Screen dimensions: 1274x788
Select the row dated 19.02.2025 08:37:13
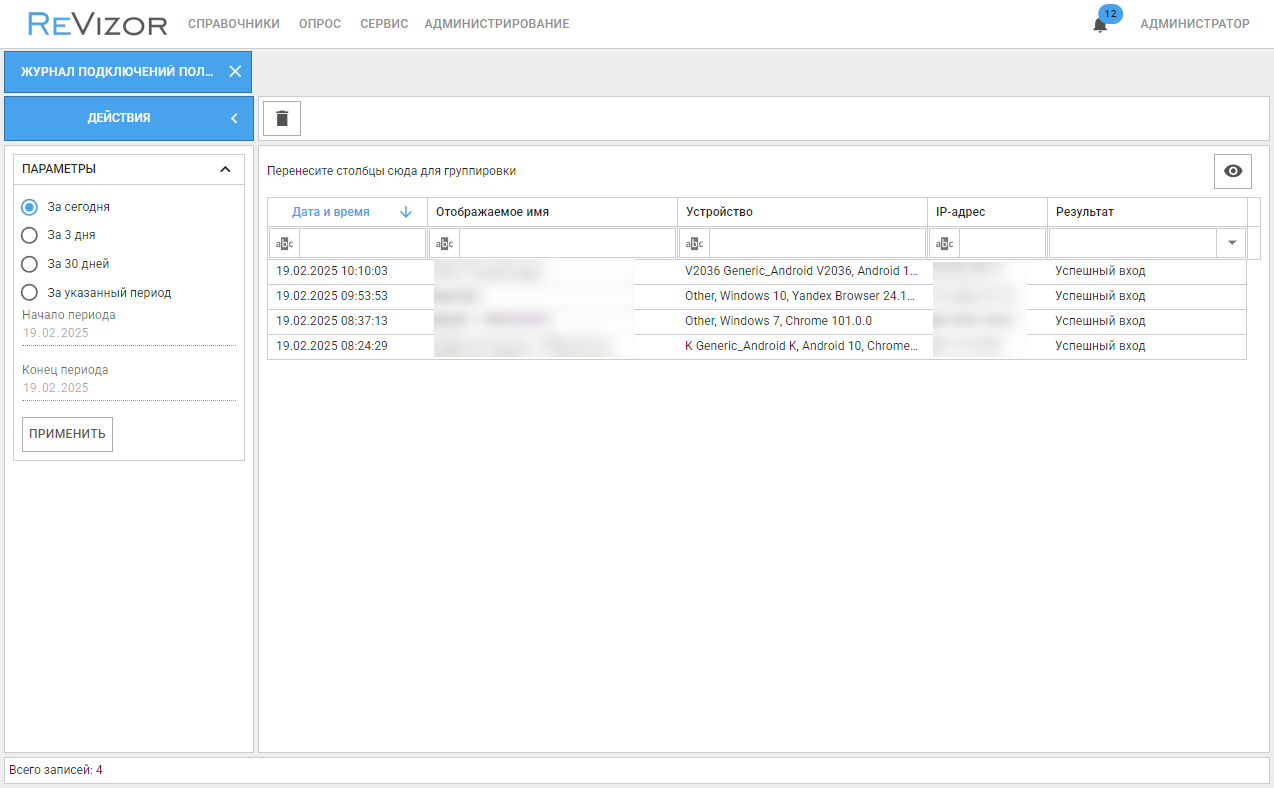coord(757,321)
